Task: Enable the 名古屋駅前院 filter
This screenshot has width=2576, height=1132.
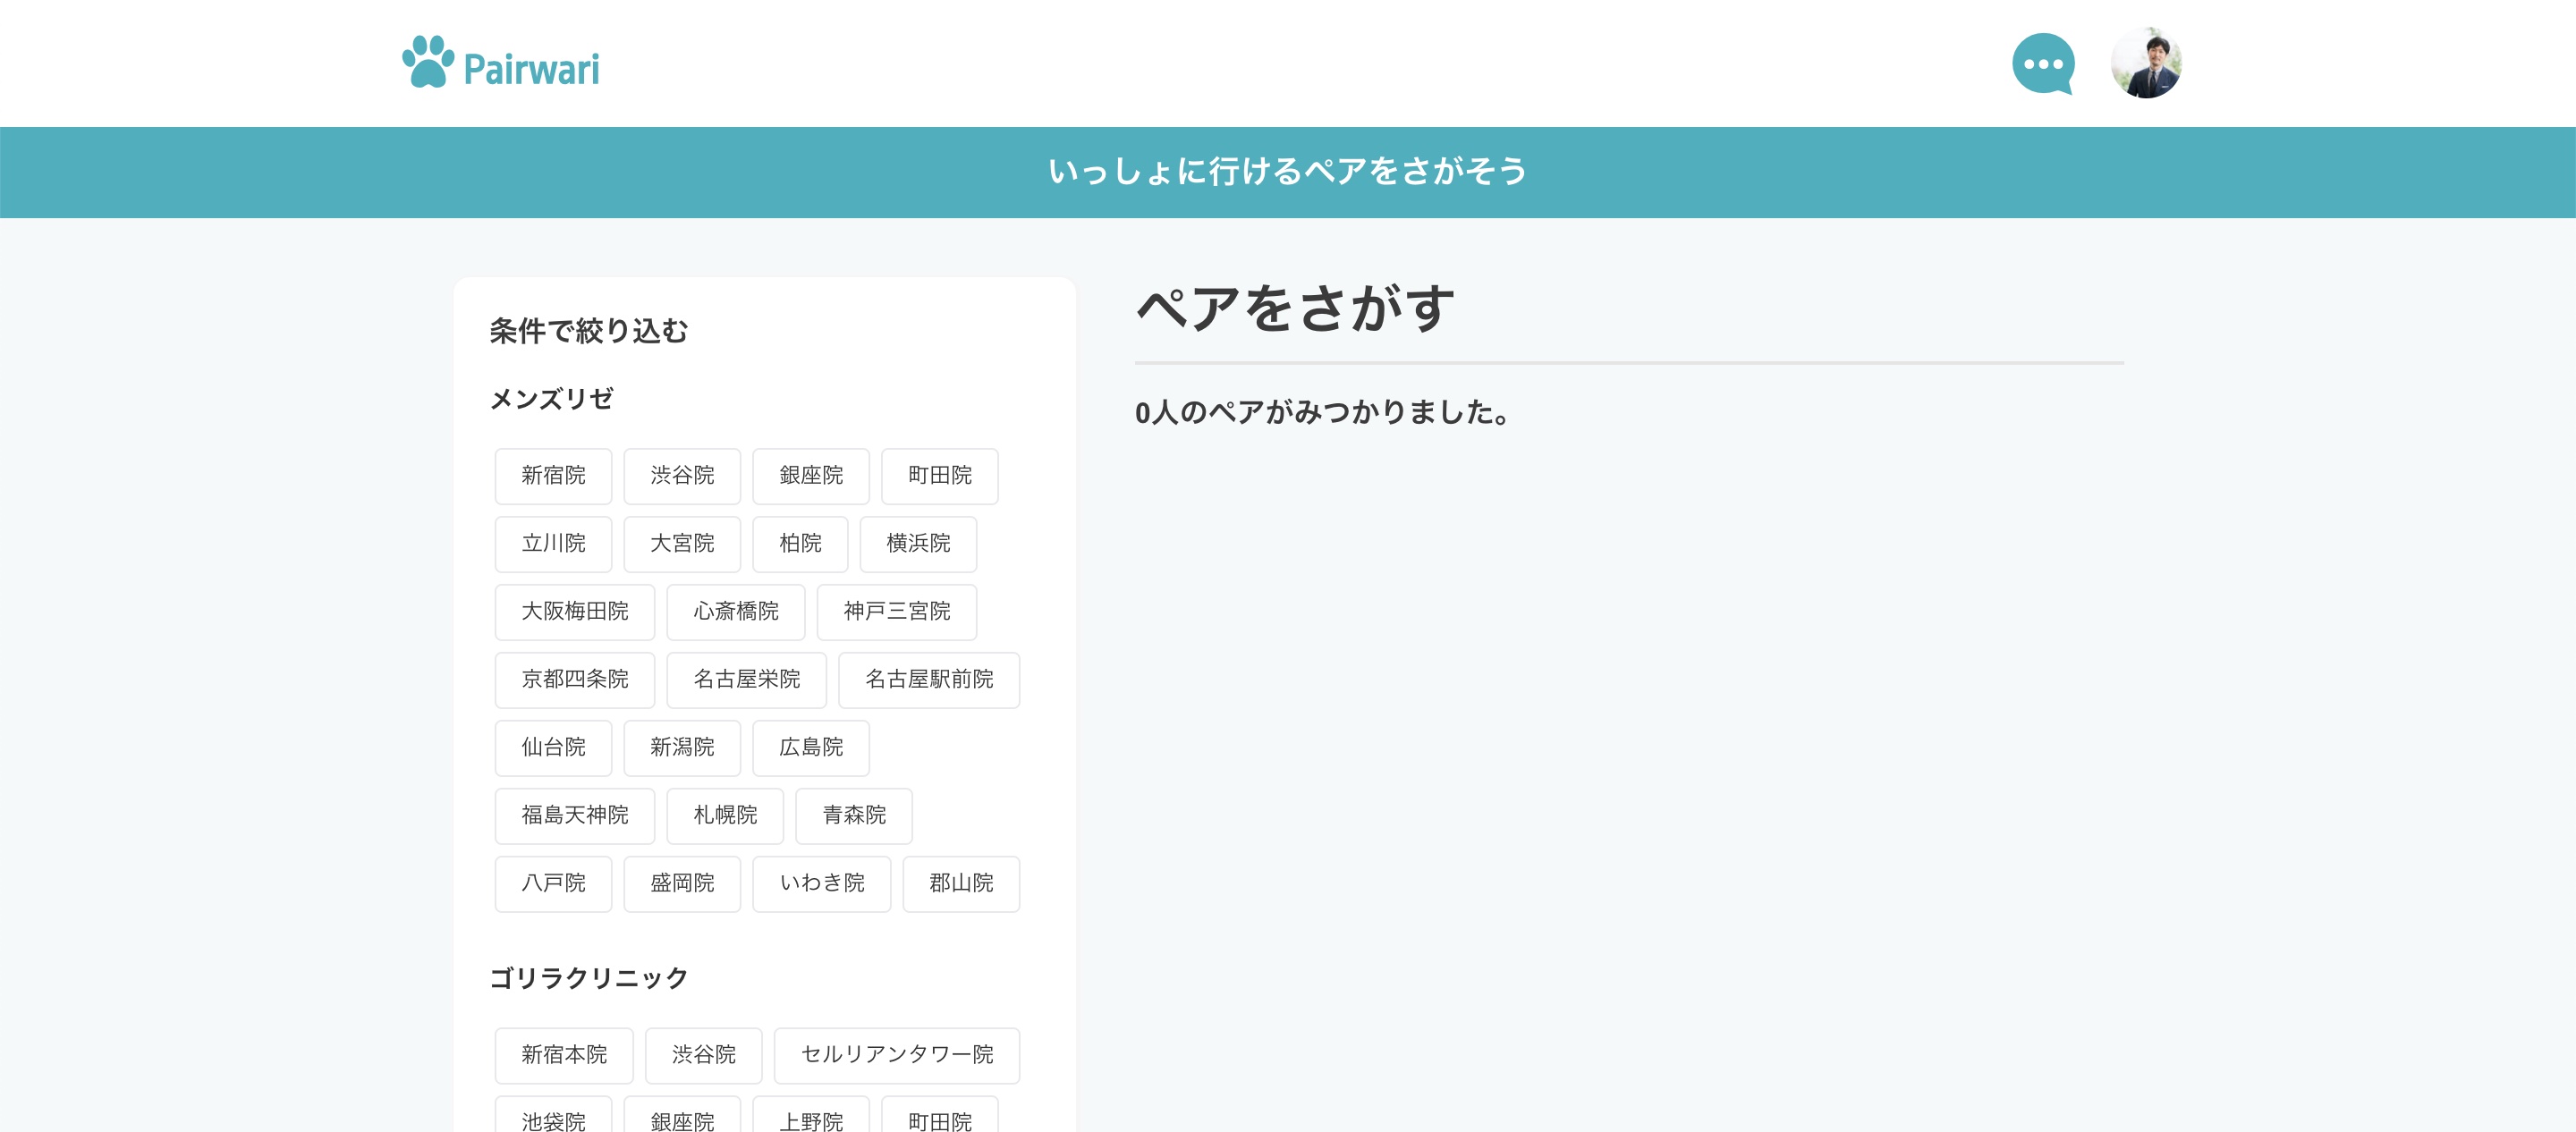Action: 928,680
